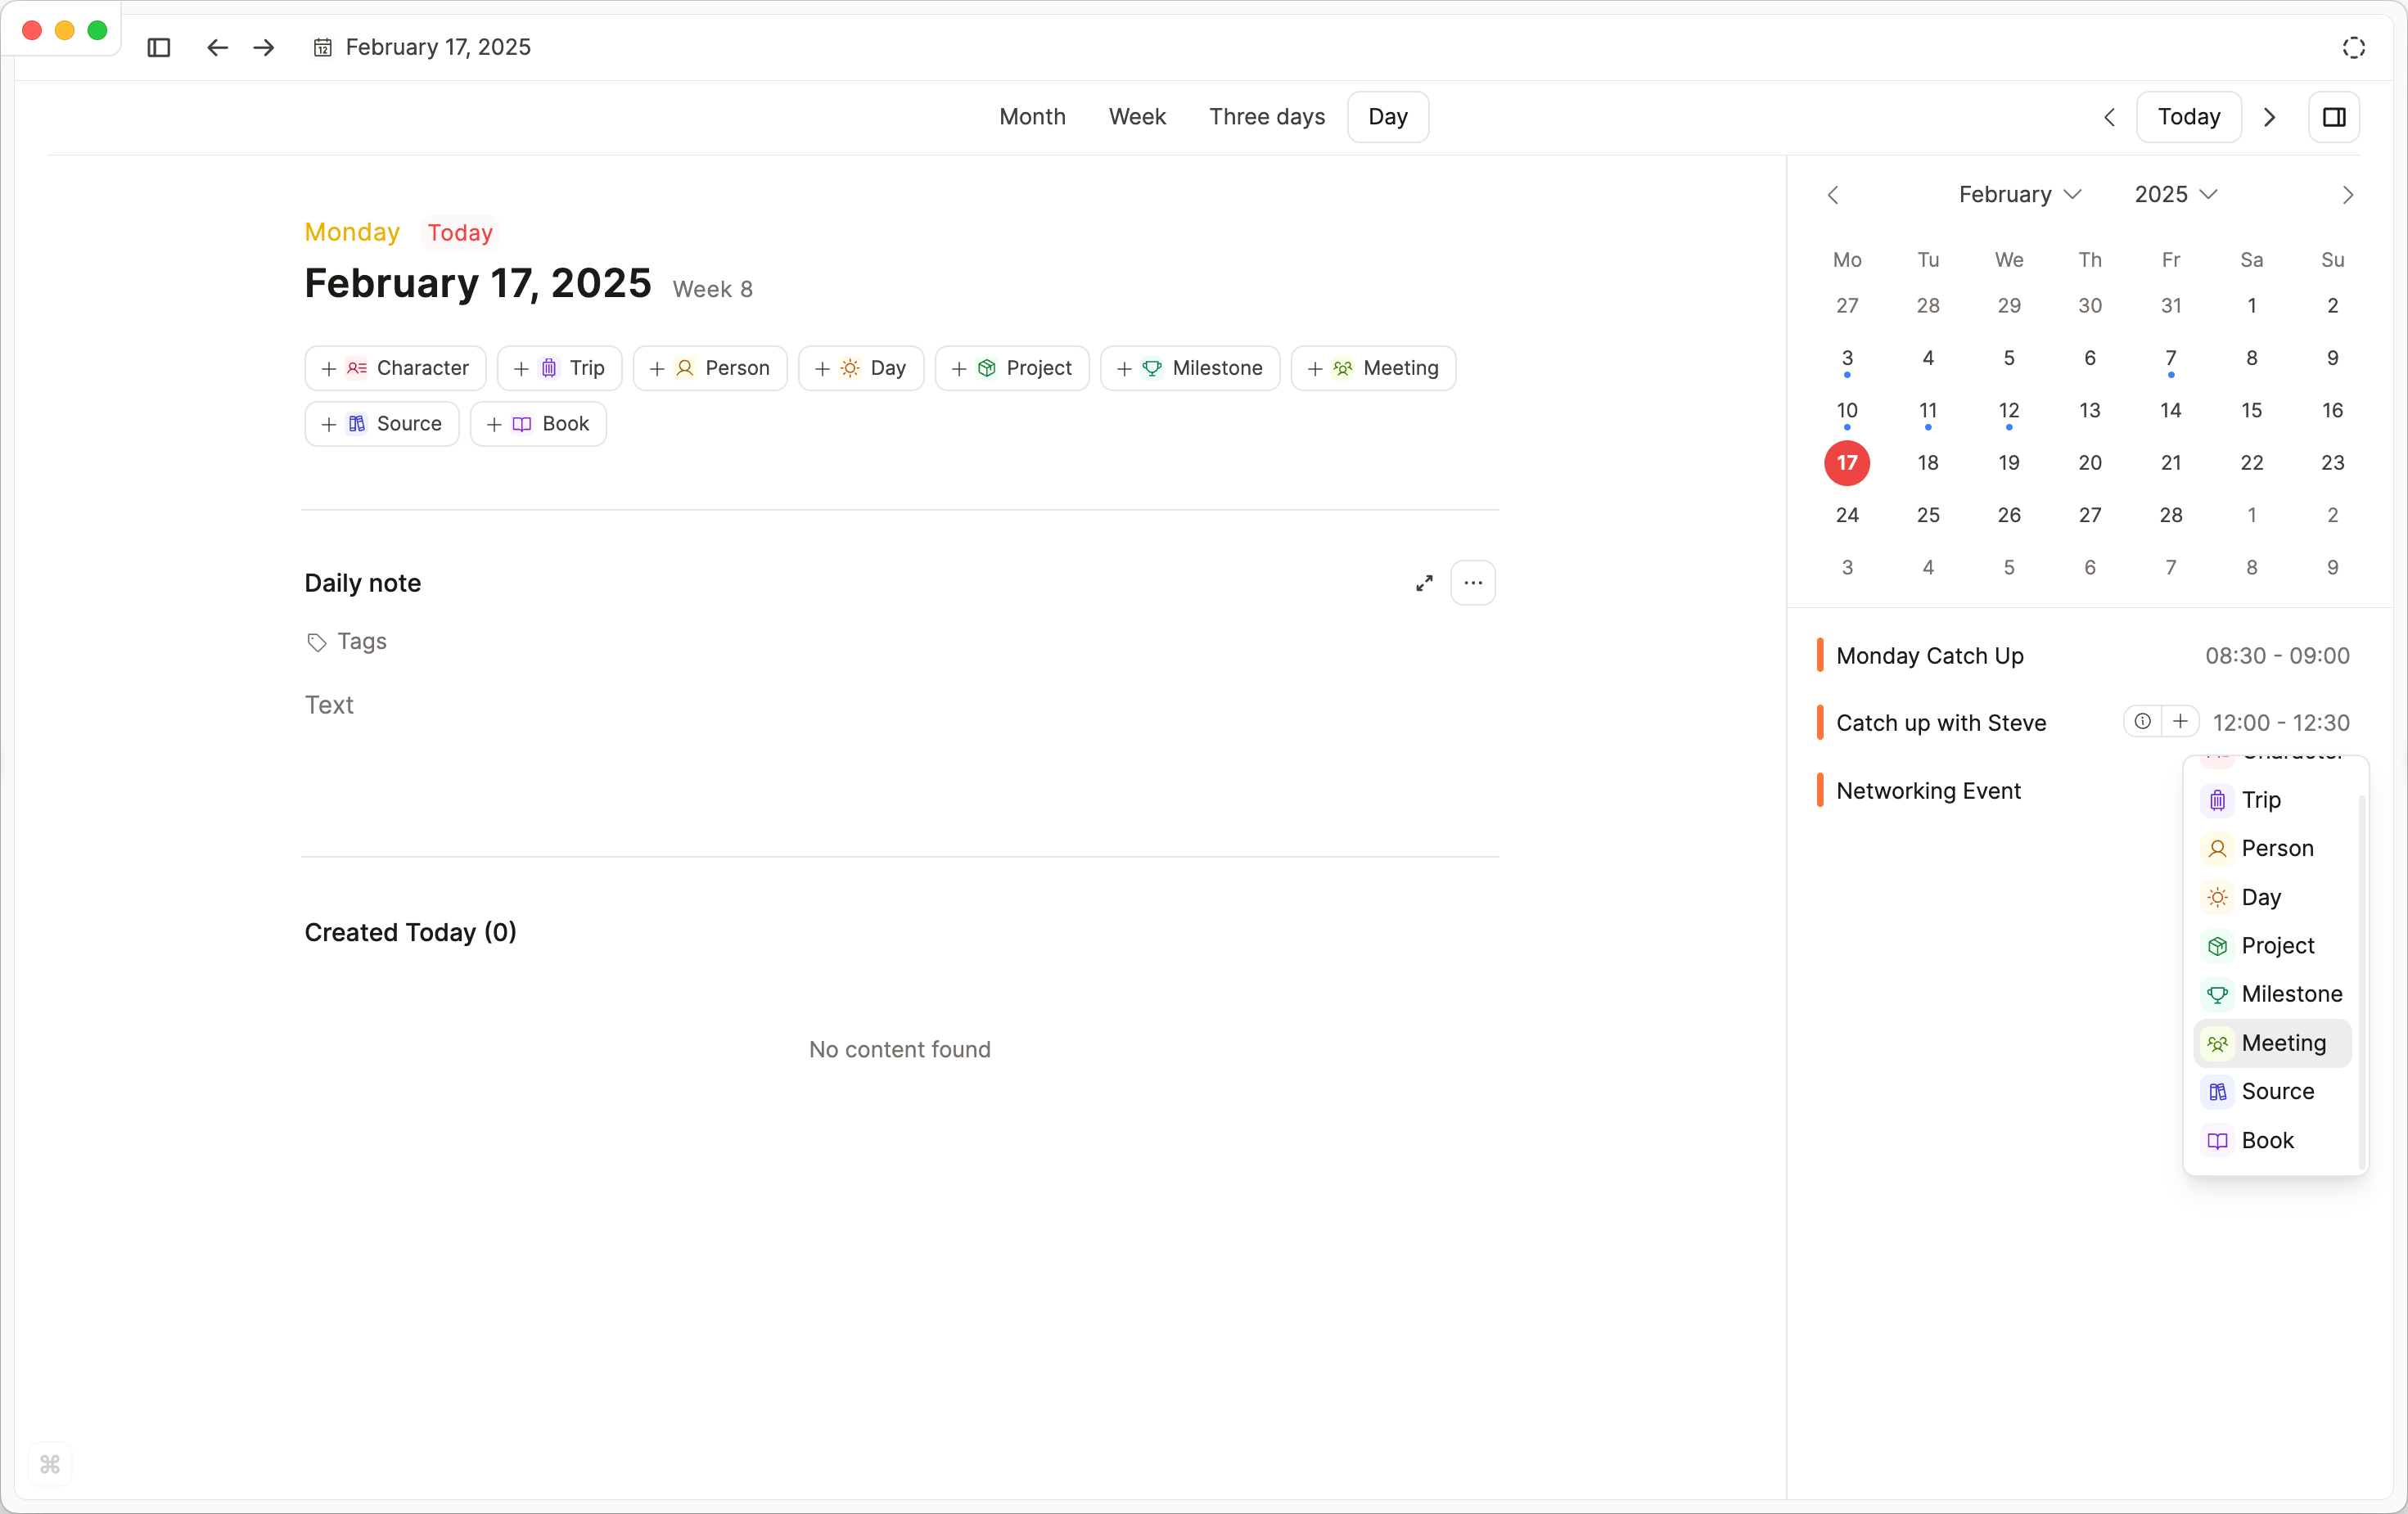Open info for the Catch up with Steve event
Screen dimensions: 2408x1514
[x=2141, y=721]
